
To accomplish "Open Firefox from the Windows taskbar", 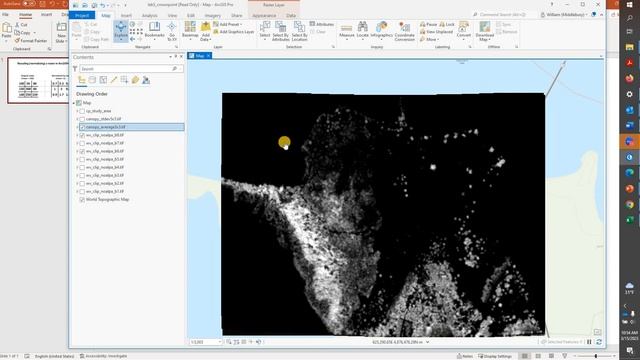I will pyautogui.click(x=629, y=78).
